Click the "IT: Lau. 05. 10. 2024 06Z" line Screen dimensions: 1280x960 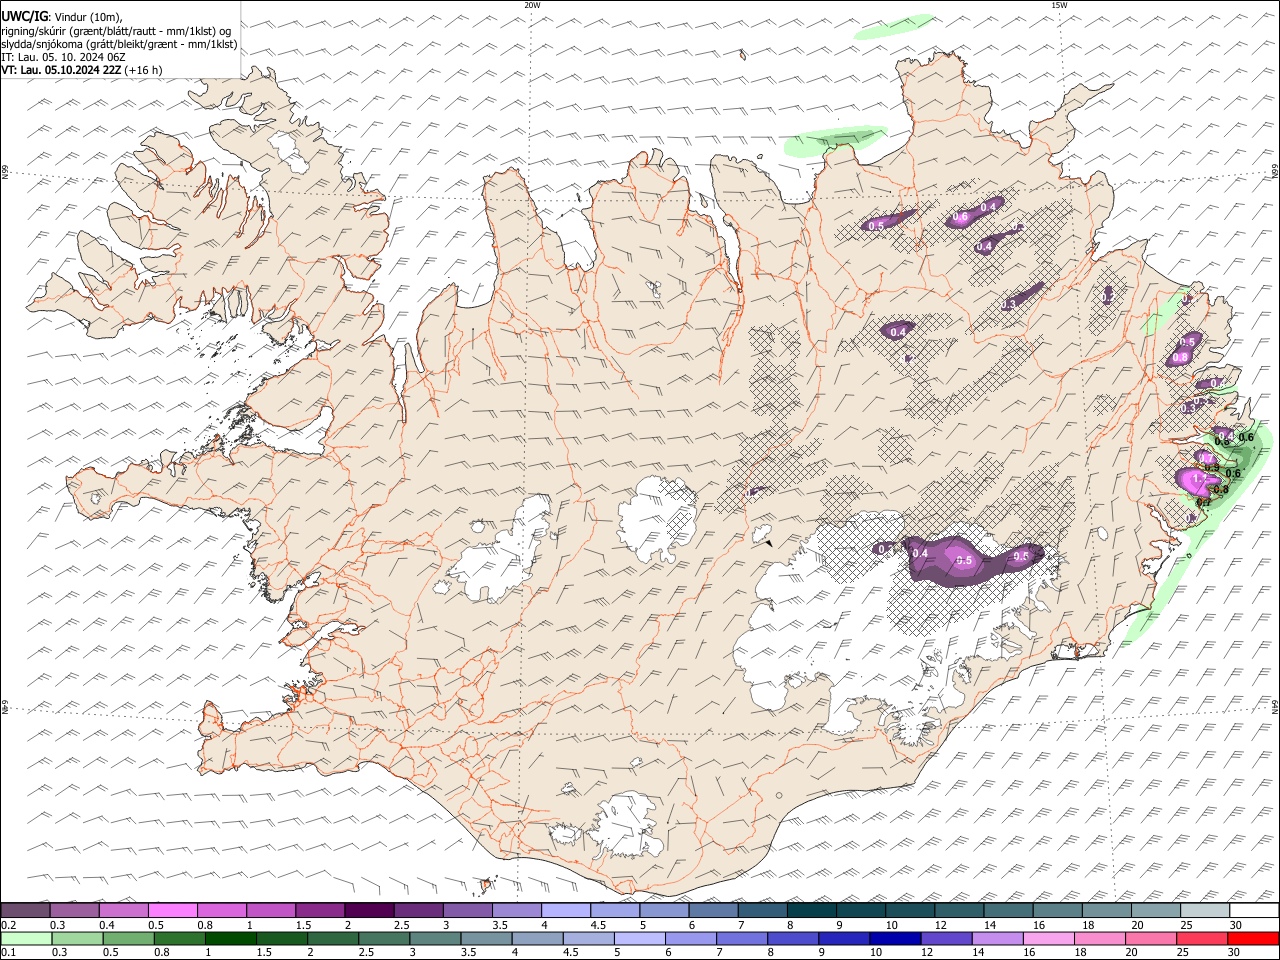point(63,57)
